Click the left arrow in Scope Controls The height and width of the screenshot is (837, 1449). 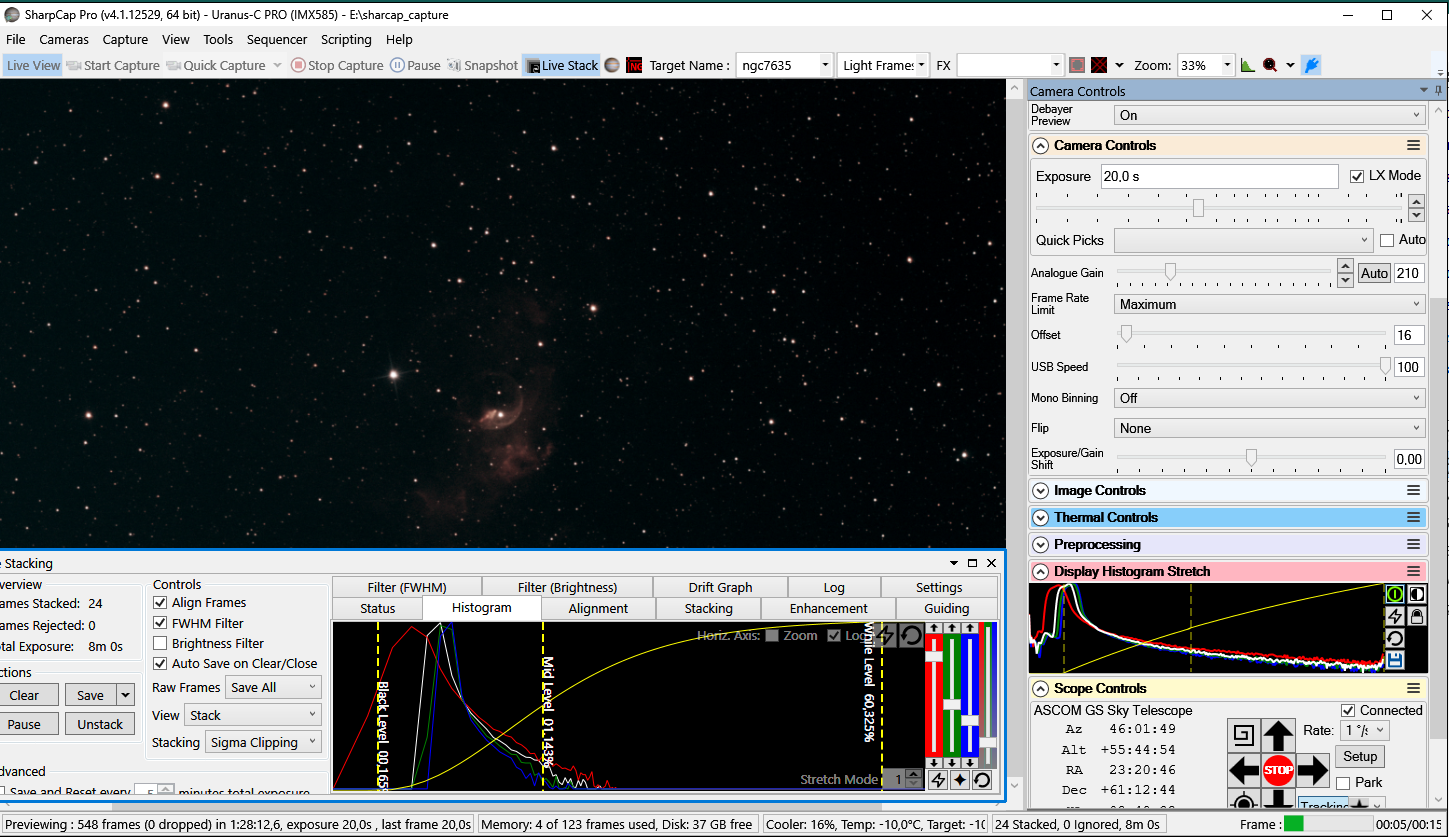pyautogui.click(x=1244, y=770)
